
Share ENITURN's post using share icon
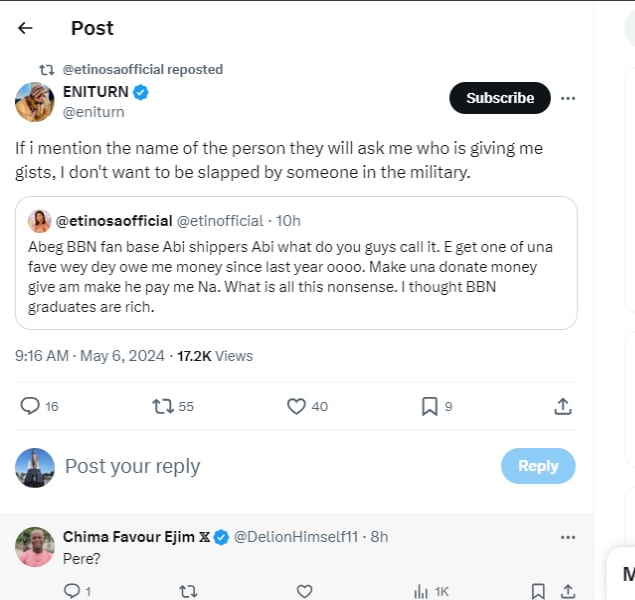point(563,406)
